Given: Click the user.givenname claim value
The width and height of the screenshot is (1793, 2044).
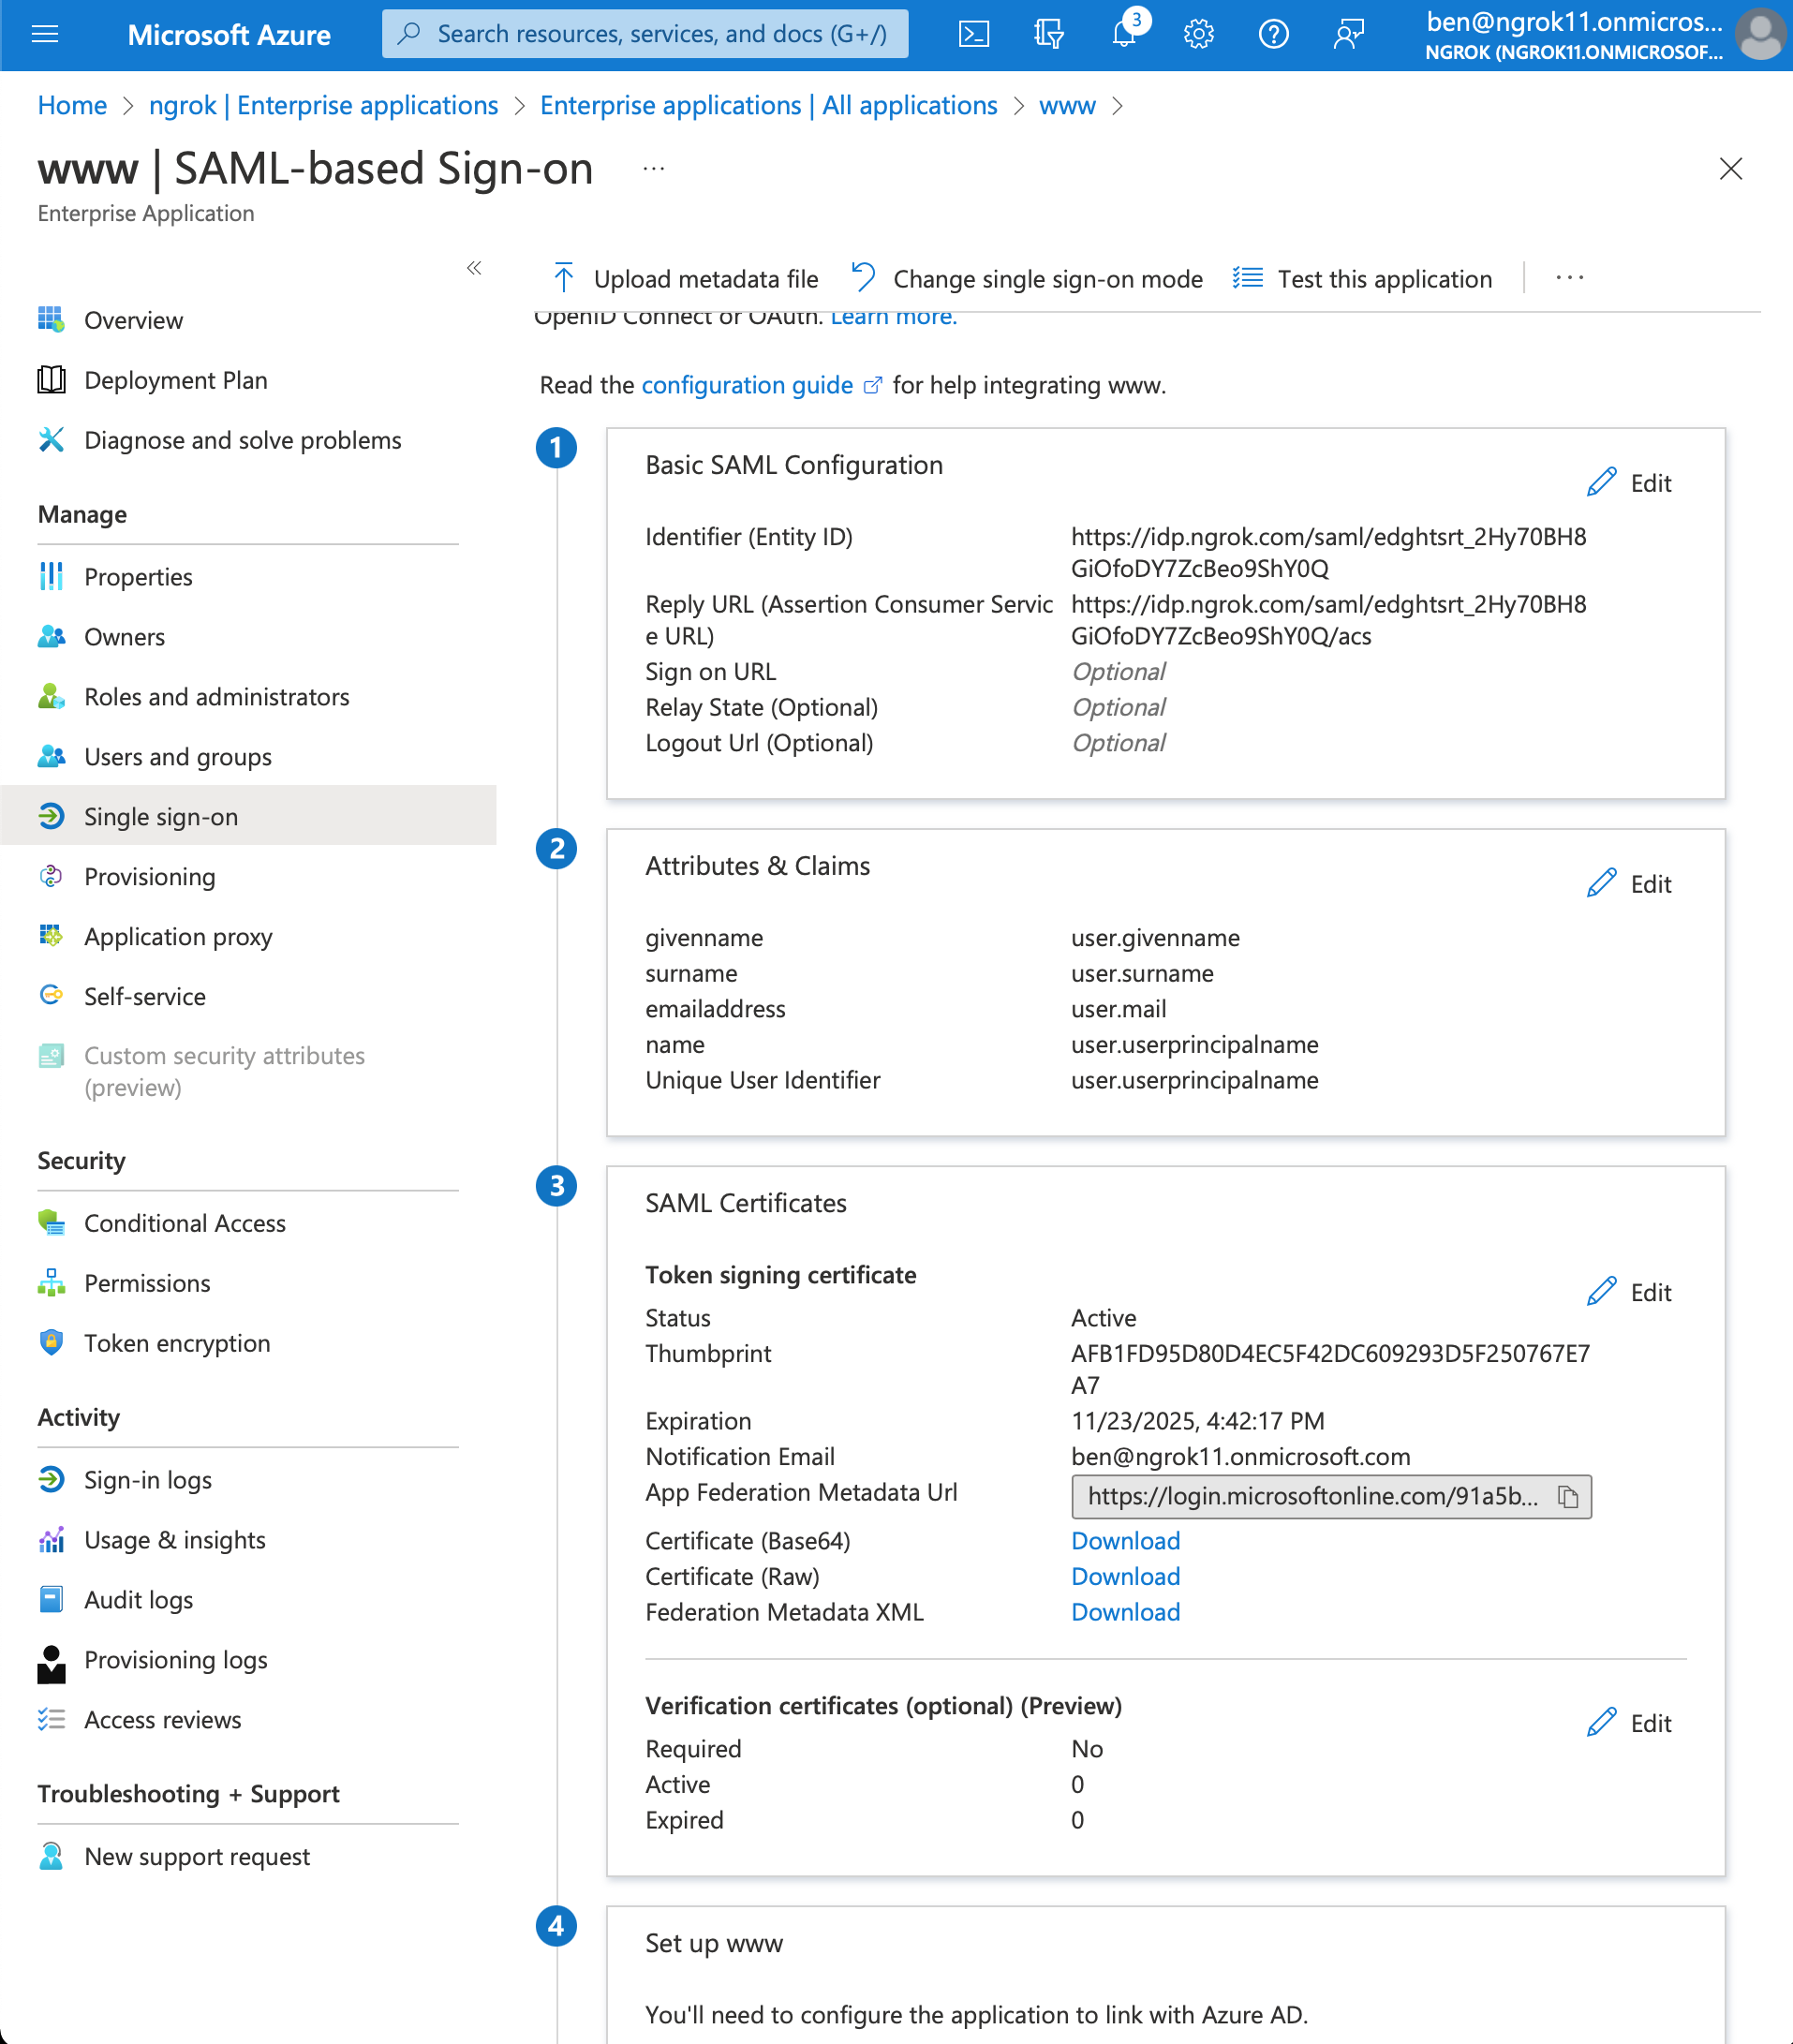Looking at the screenshot, I should [1155, 938].
